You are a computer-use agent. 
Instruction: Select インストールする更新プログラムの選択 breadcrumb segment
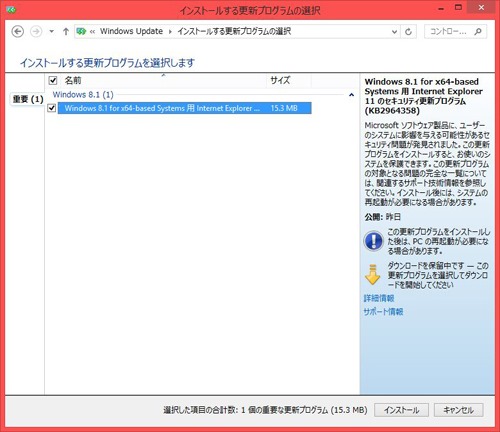pos(234,31)
